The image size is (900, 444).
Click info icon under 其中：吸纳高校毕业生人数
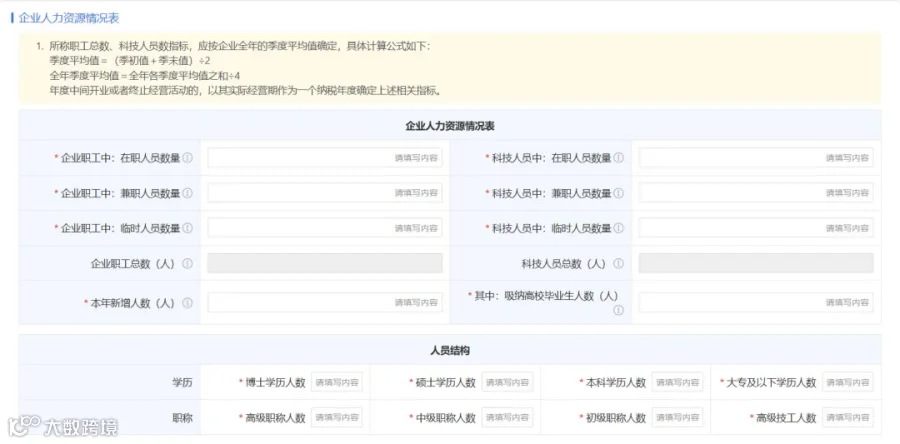pos(618,310)
